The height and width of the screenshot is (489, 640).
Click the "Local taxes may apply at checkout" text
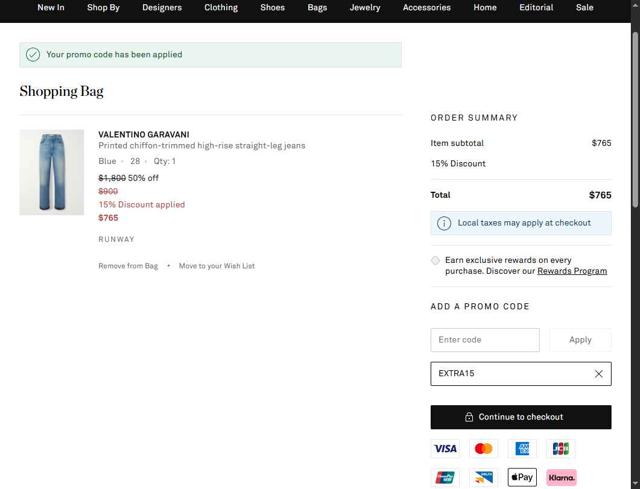(524, 223)
